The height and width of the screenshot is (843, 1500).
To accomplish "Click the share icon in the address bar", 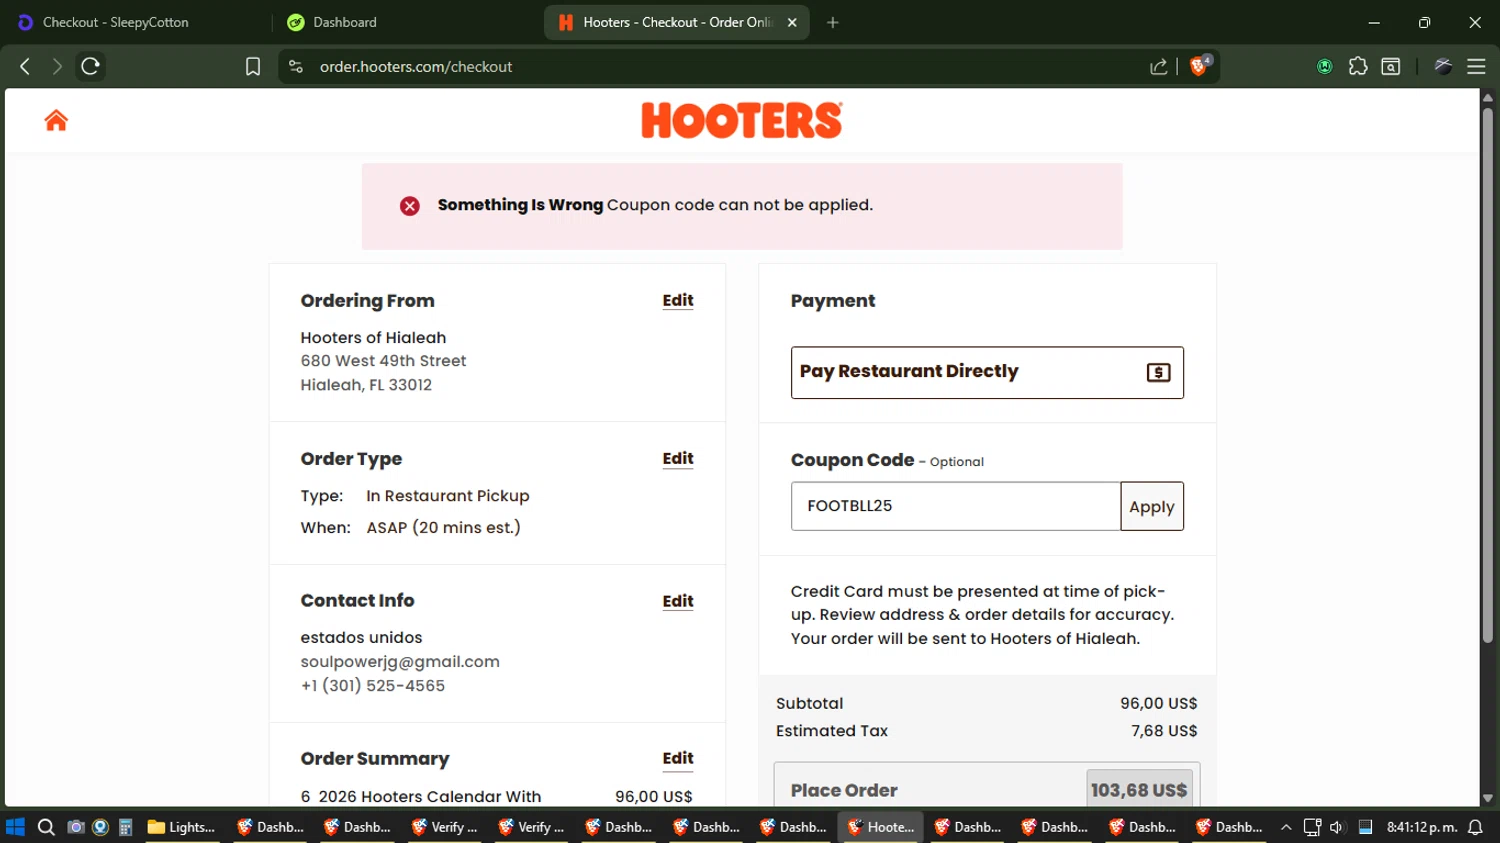I will click(1159, 67).
